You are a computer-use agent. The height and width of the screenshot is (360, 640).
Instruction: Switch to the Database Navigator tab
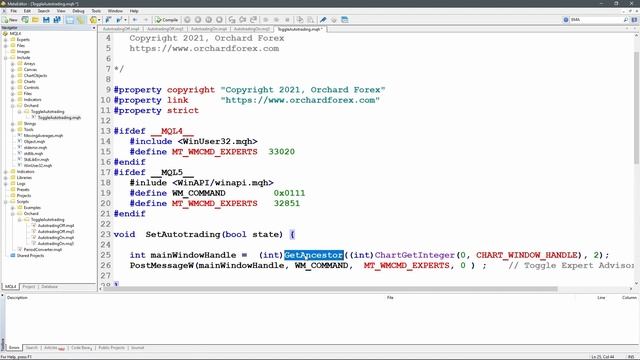click(49, 287)
